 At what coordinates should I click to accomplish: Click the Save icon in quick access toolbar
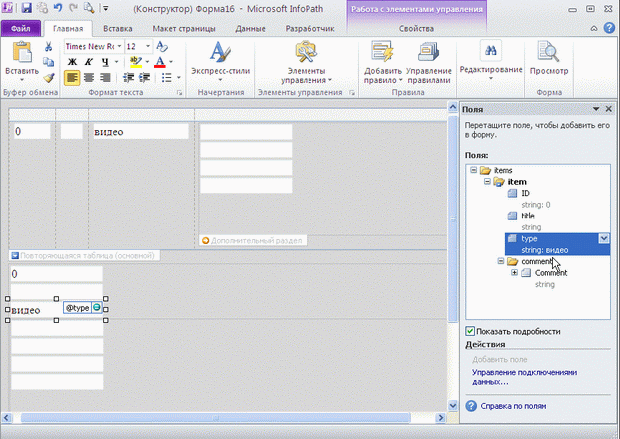click(x=25, y=8)
